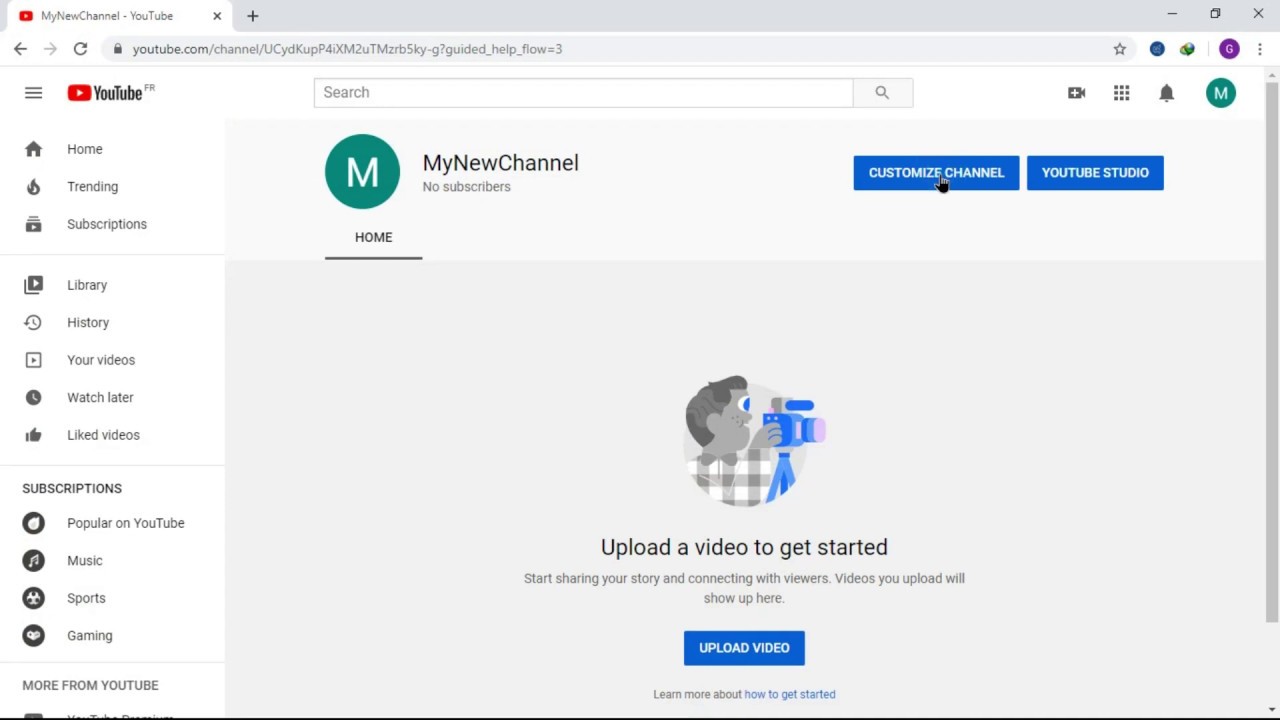Click the Watch later clock icon
Screen dimensions: 1280x720
tap(33, 397)
